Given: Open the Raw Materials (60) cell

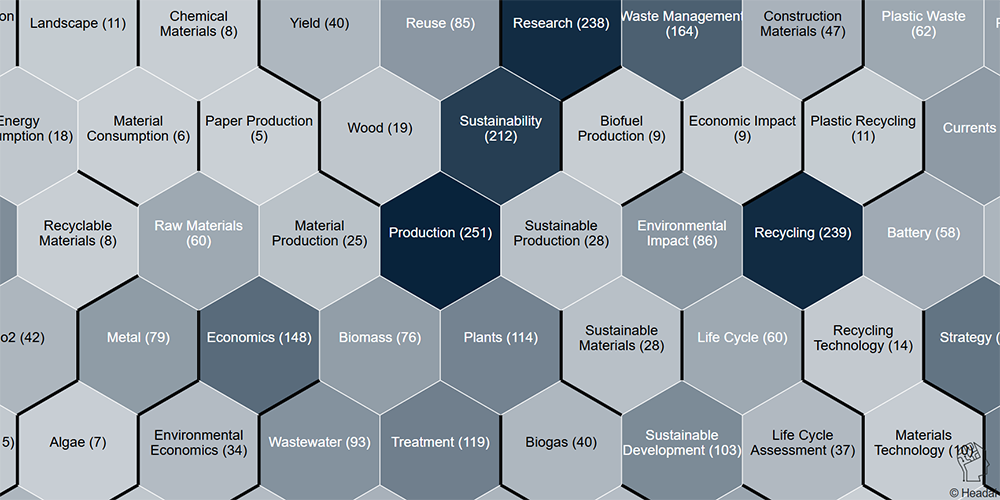Looking at the screenshot, I should [198, 233].
